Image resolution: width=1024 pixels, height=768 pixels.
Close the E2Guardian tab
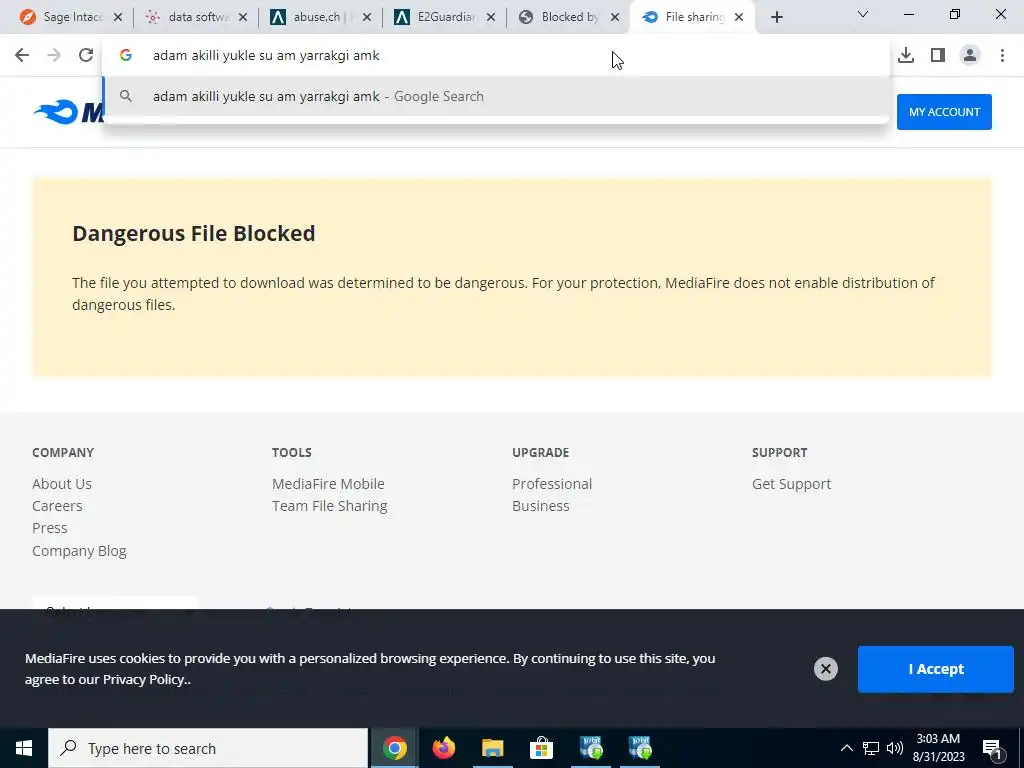tap(490, 18)
